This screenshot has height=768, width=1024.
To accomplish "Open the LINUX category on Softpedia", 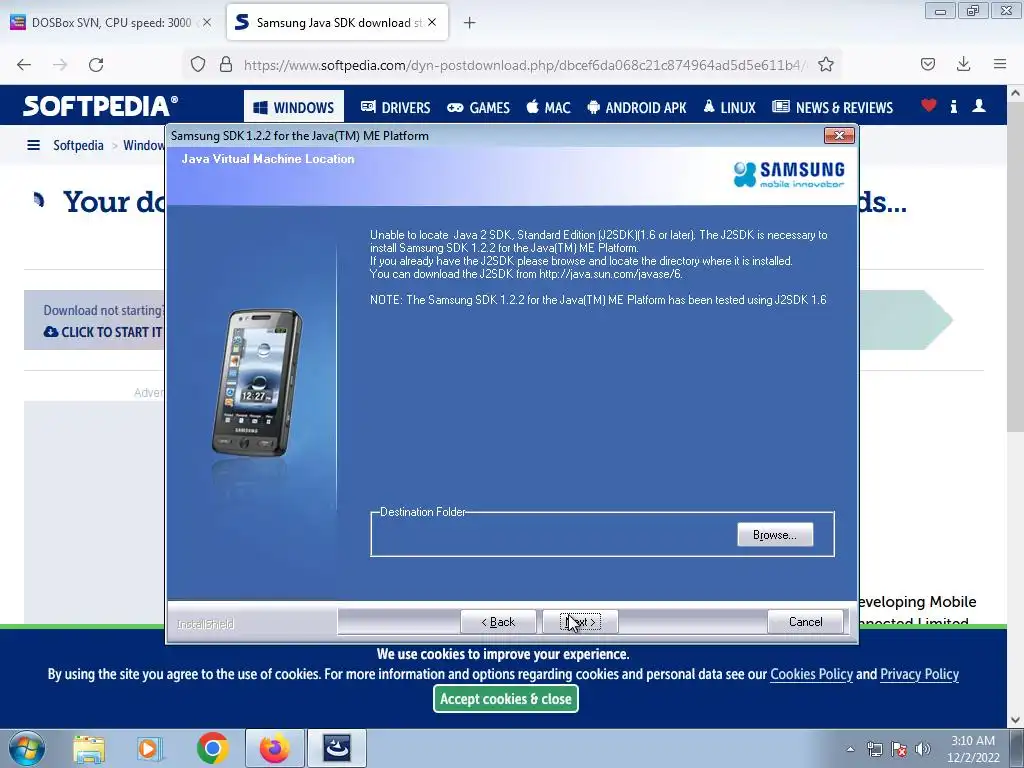I will tap(729, 107).
